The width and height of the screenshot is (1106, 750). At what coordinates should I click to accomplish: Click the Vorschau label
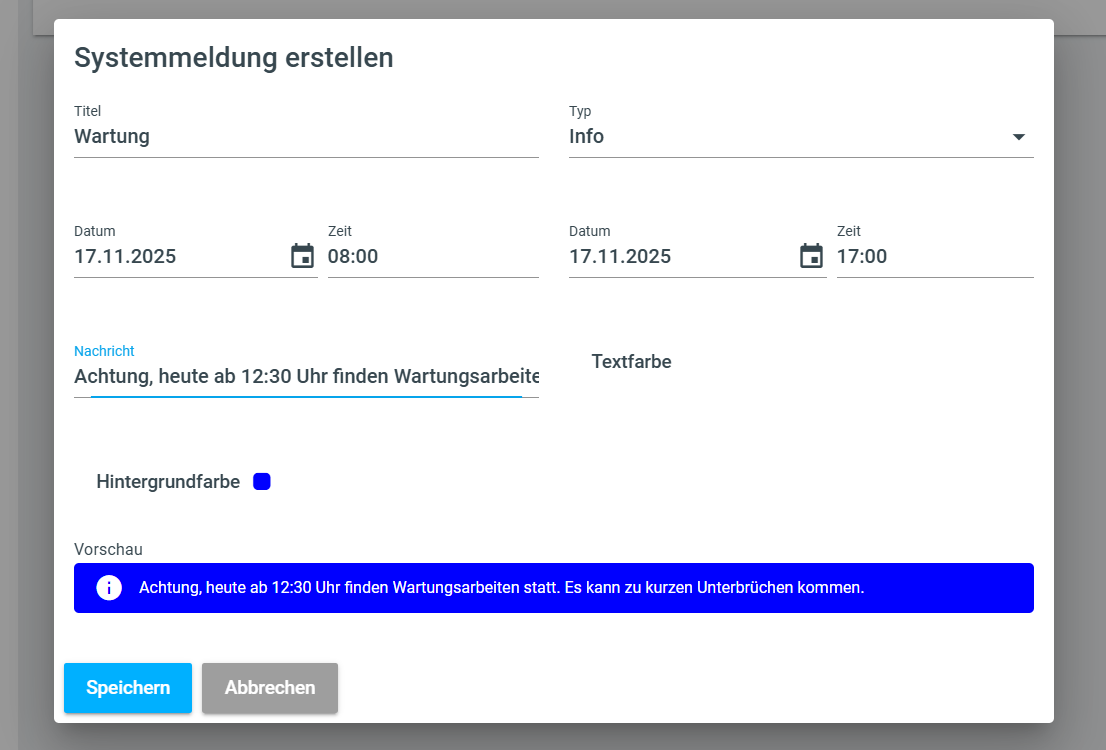tap(108, 550)
